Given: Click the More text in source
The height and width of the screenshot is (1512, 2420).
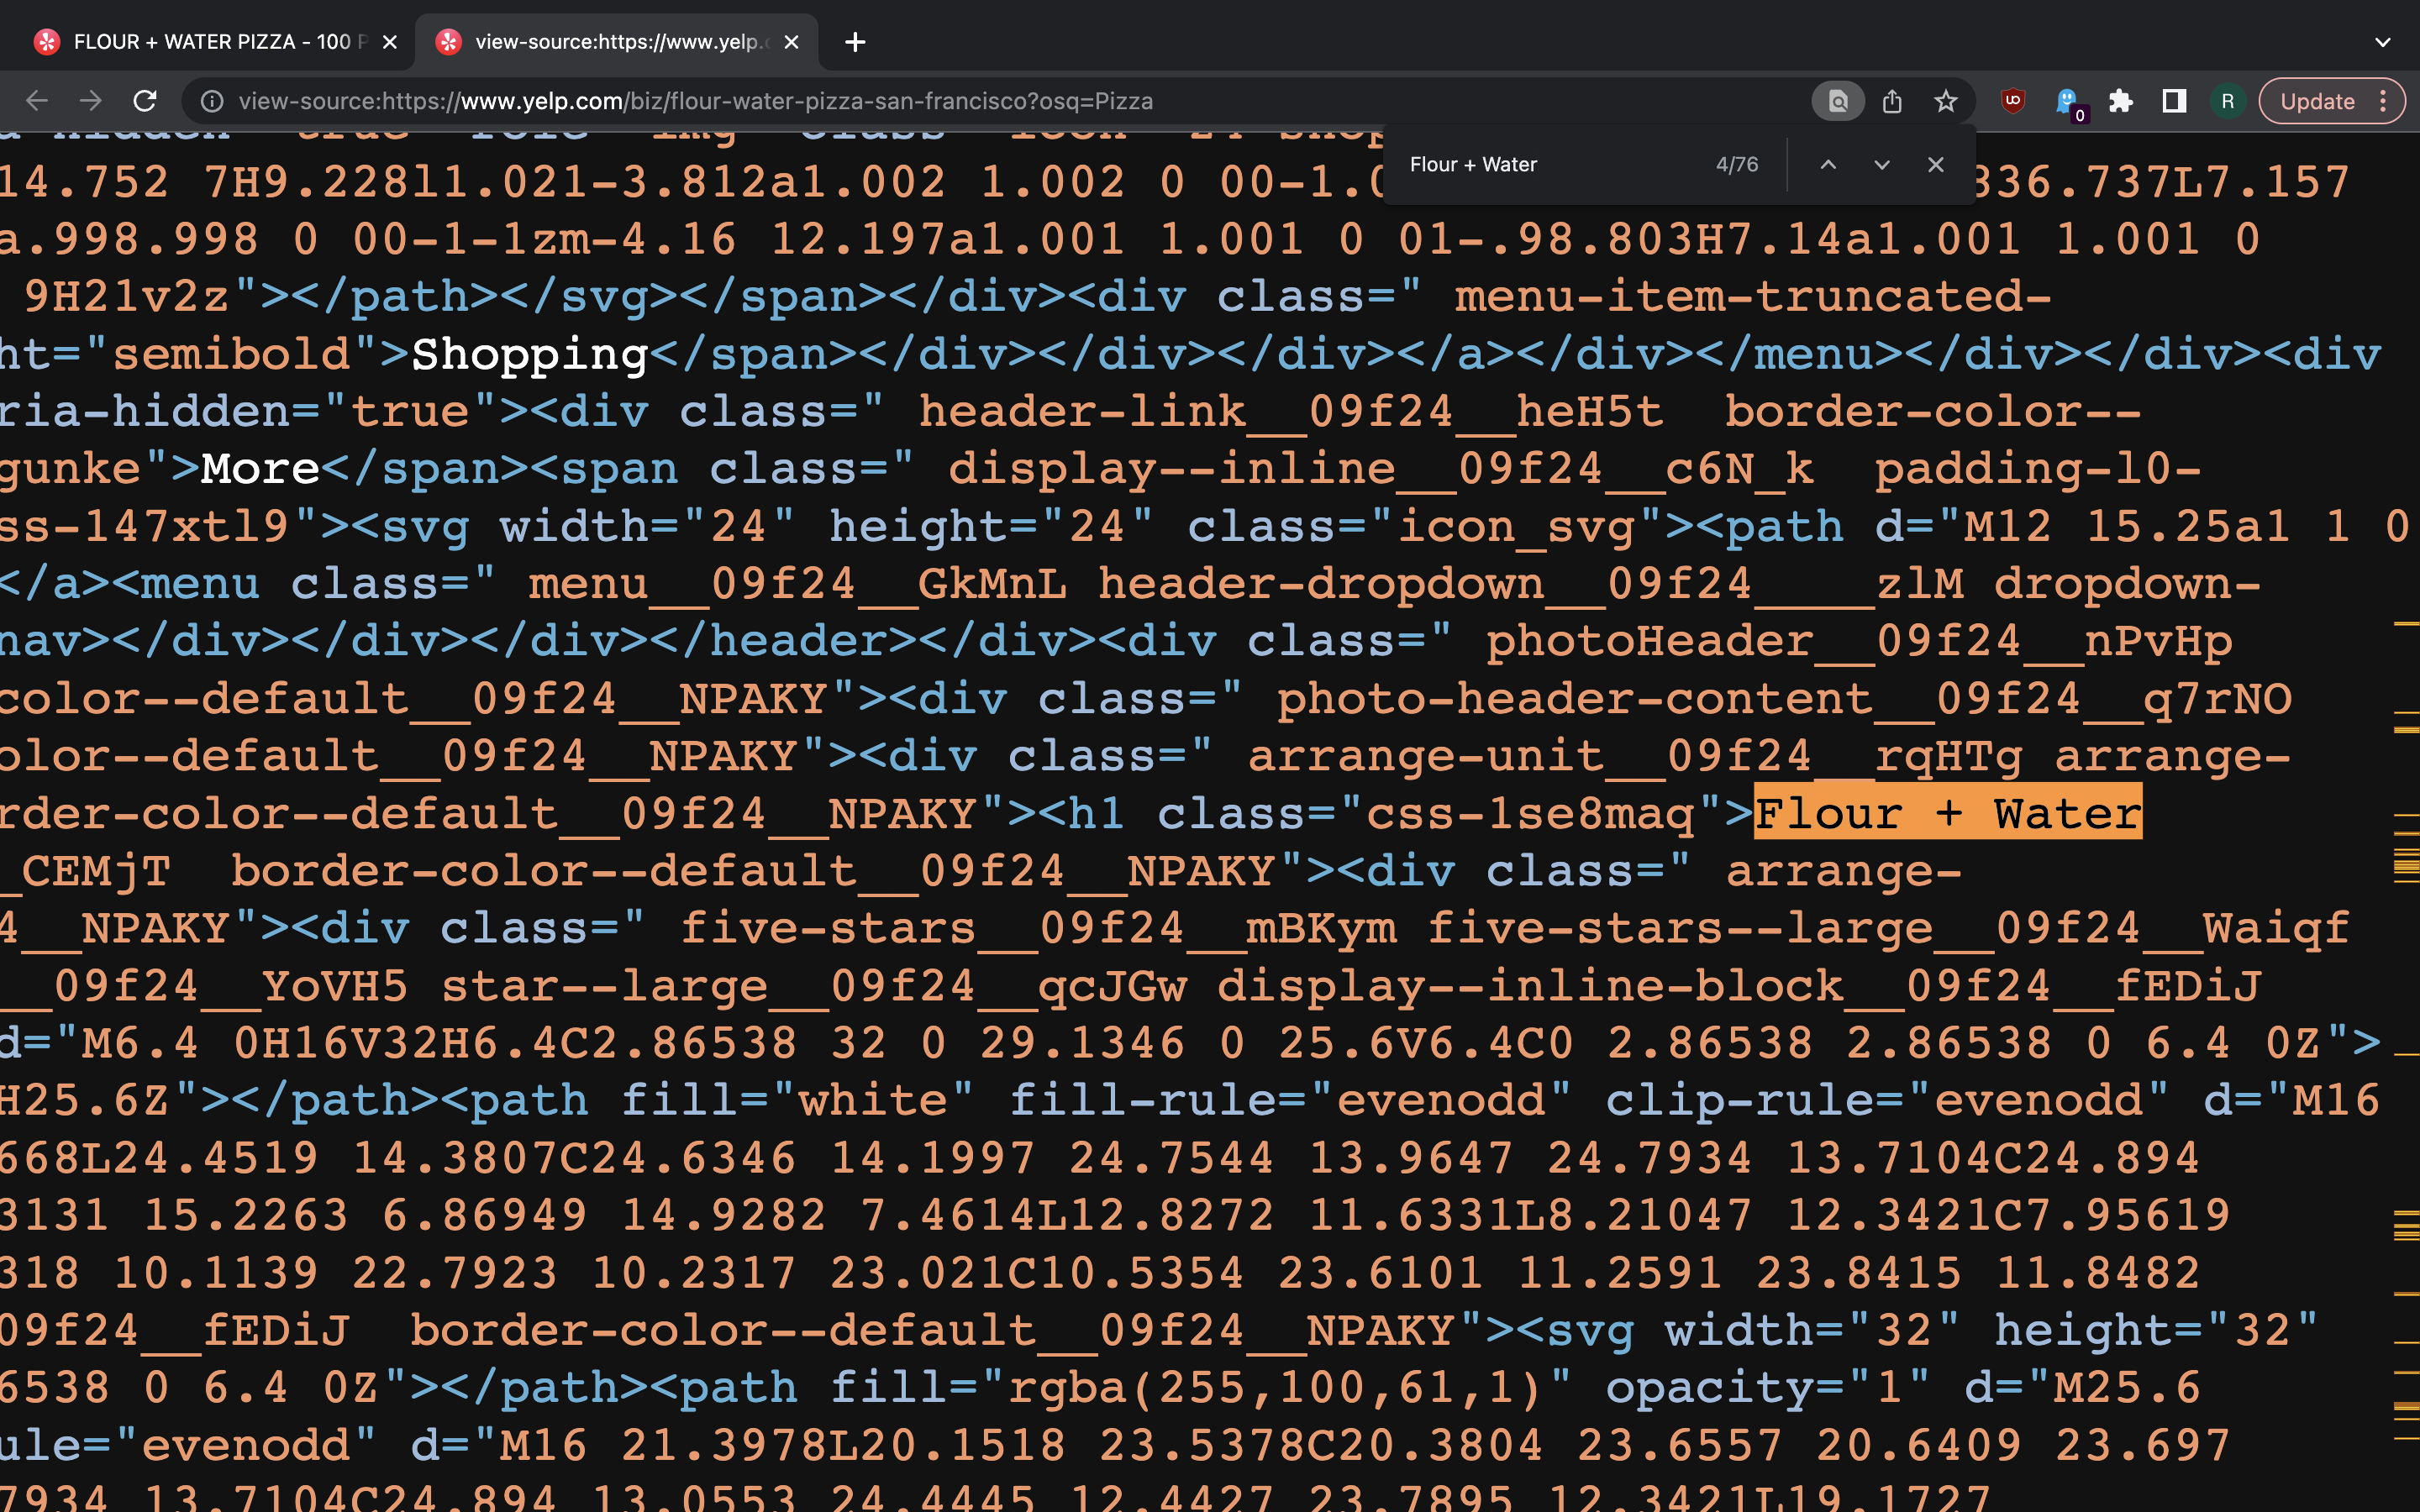Looking at the screenshot, I should (x=260, y=468).
